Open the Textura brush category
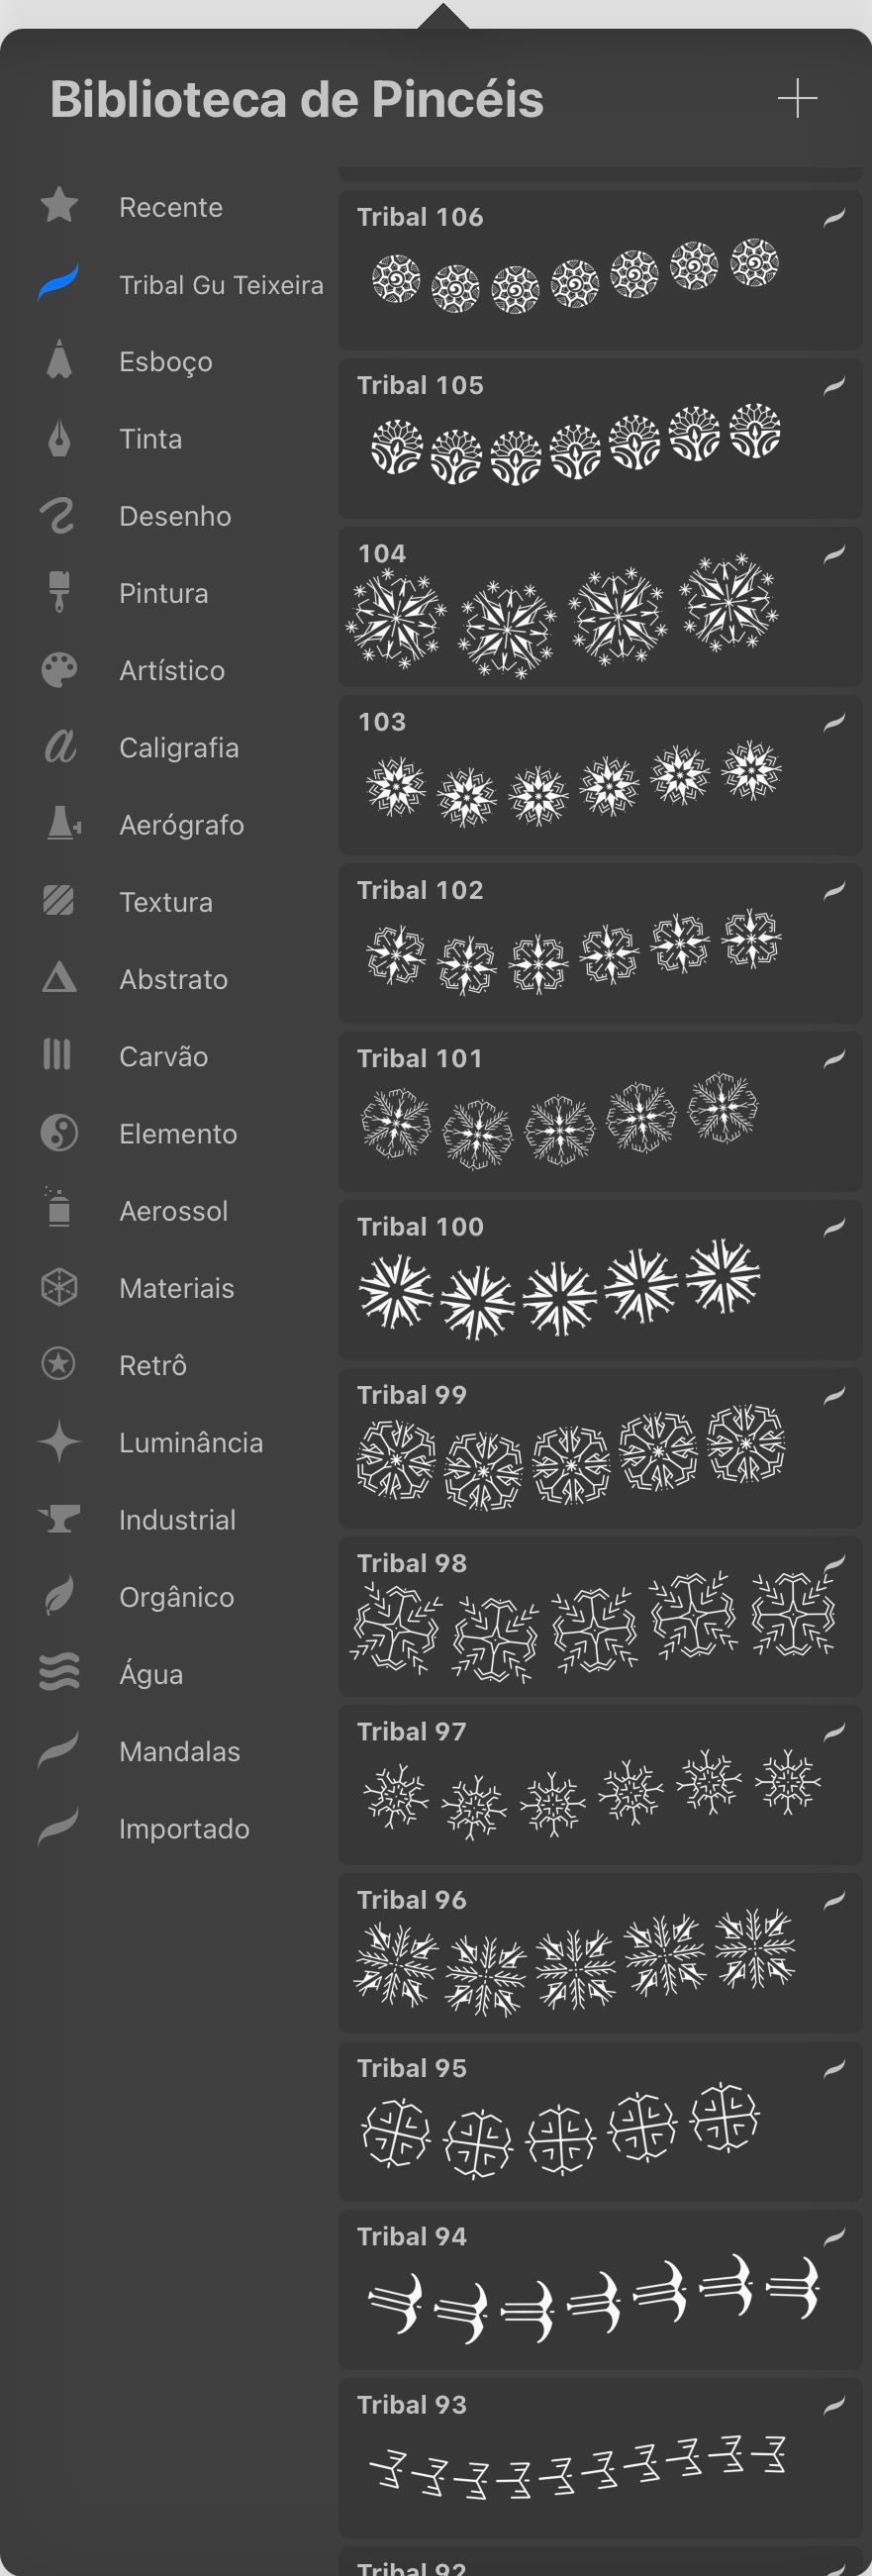The height and width of the screenshot is (2576, 872). click(165, 902)
